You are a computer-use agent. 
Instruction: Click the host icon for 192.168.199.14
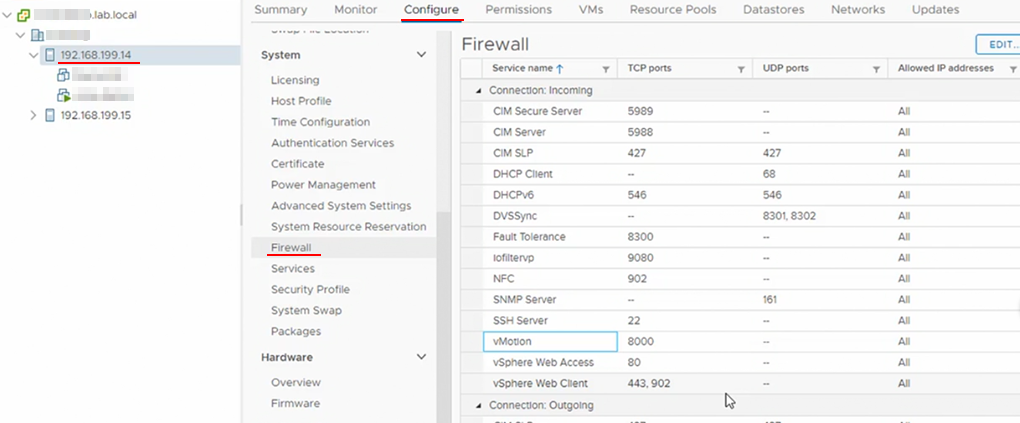click(x=50, y=55)
